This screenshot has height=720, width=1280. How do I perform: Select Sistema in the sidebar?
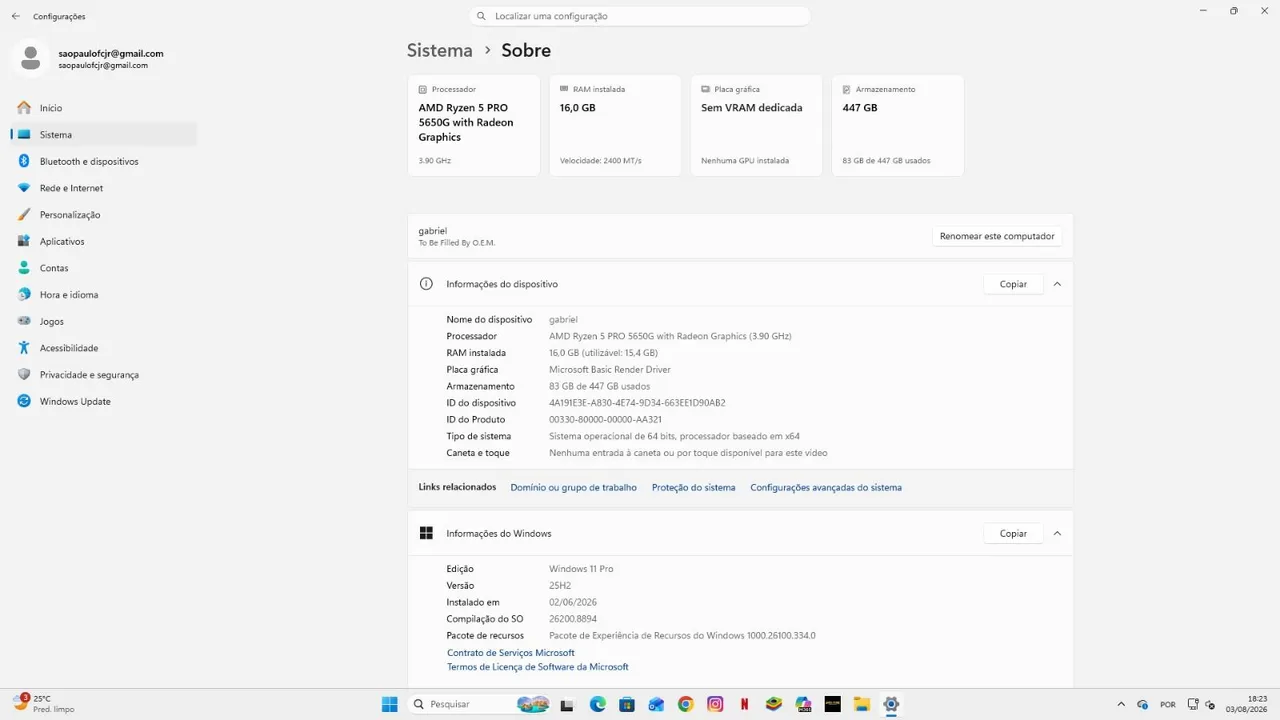click(x=104, y=134)
